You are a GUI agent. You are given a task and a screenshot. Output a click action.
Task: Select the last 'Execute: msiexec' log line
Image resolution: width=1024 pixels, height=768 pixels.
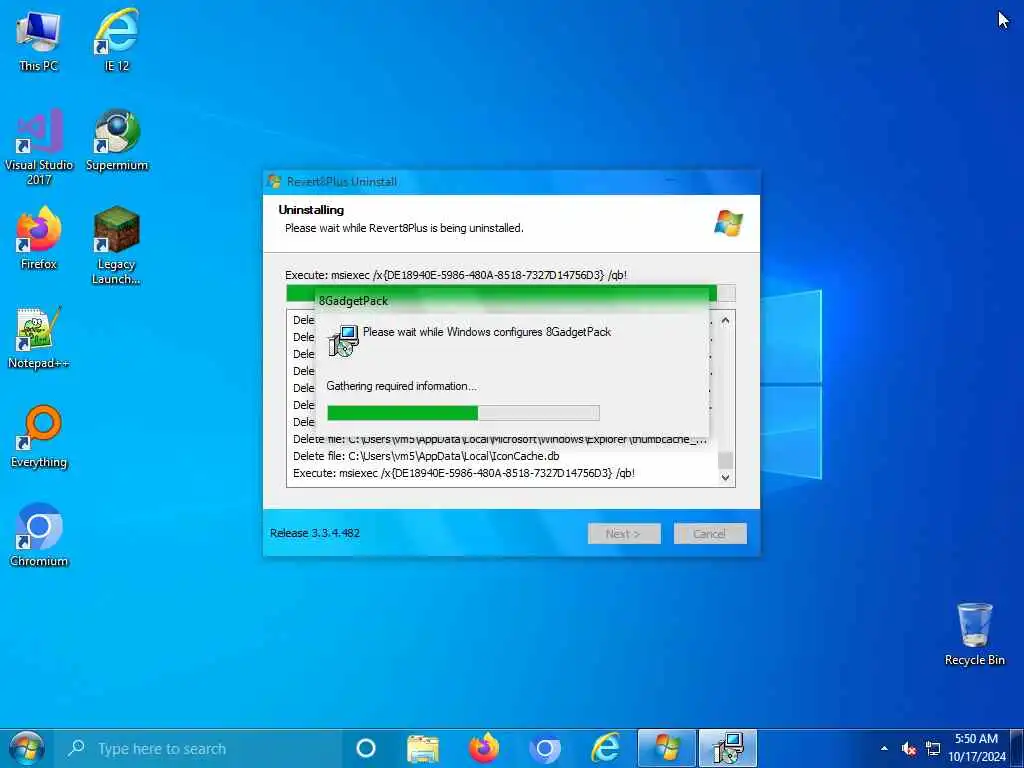[464, 473]
